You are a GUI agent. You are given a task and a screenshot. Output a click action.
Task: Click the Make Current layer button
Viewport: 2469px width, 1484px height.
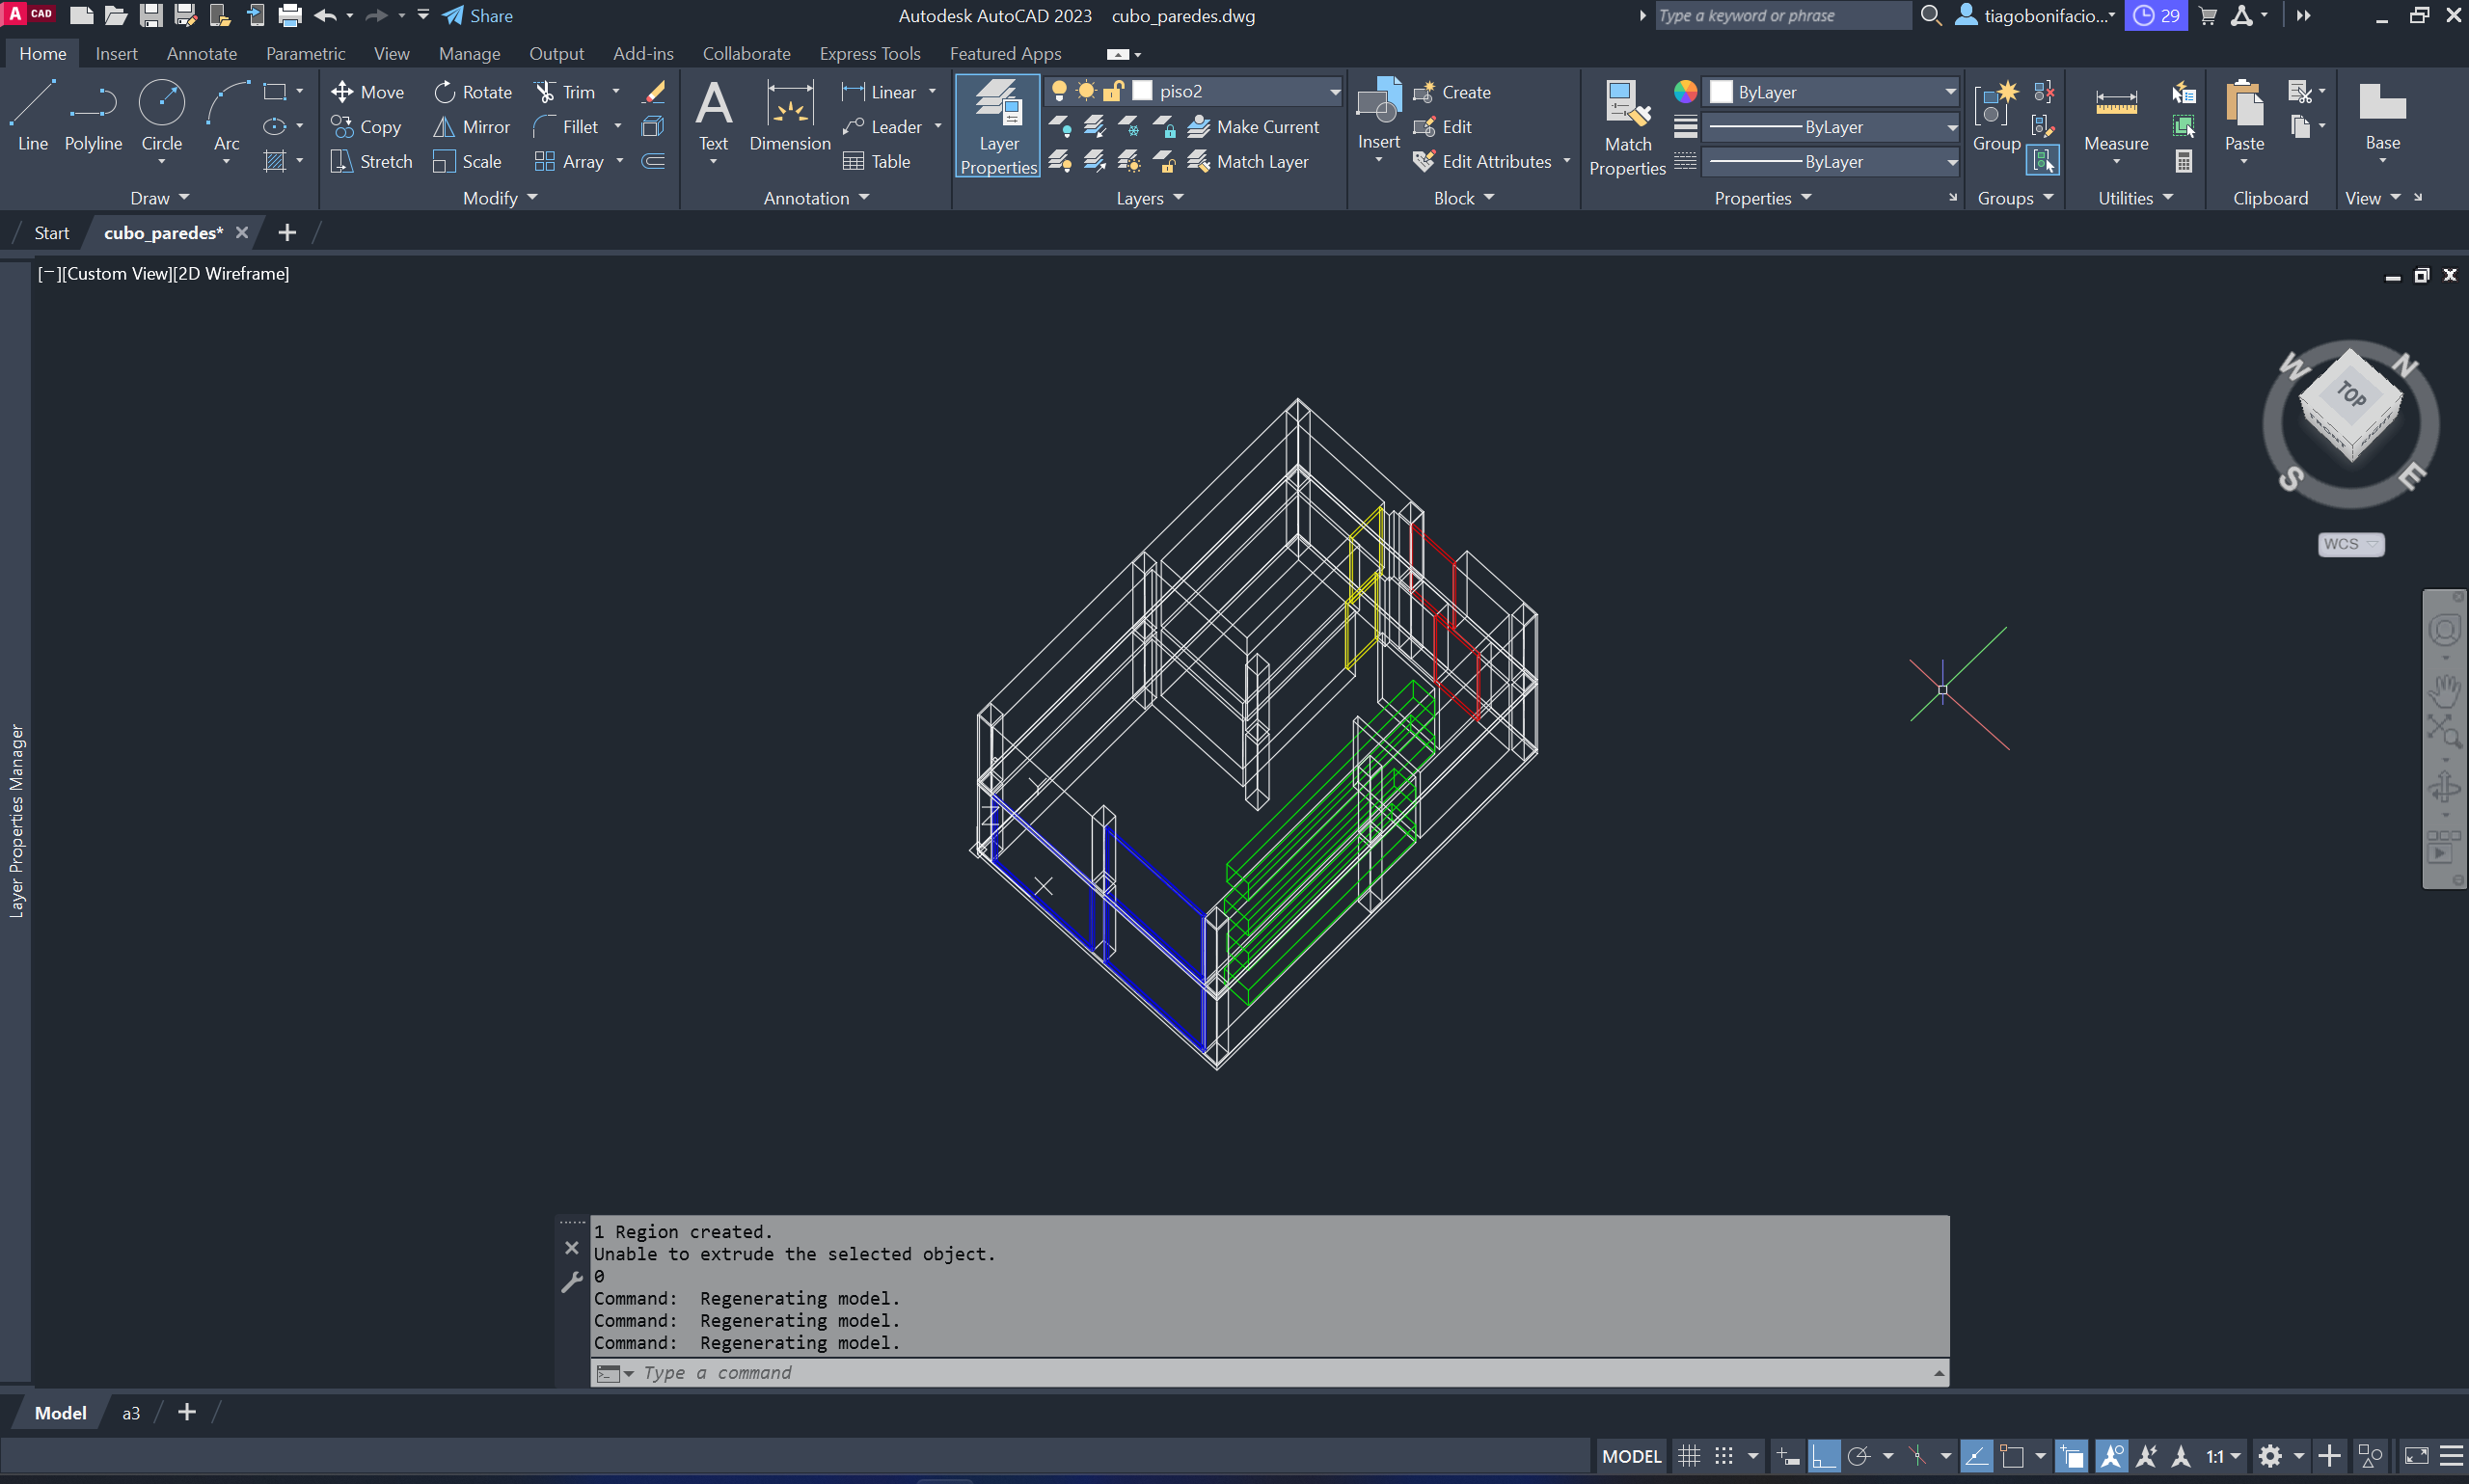[1254, 127]
